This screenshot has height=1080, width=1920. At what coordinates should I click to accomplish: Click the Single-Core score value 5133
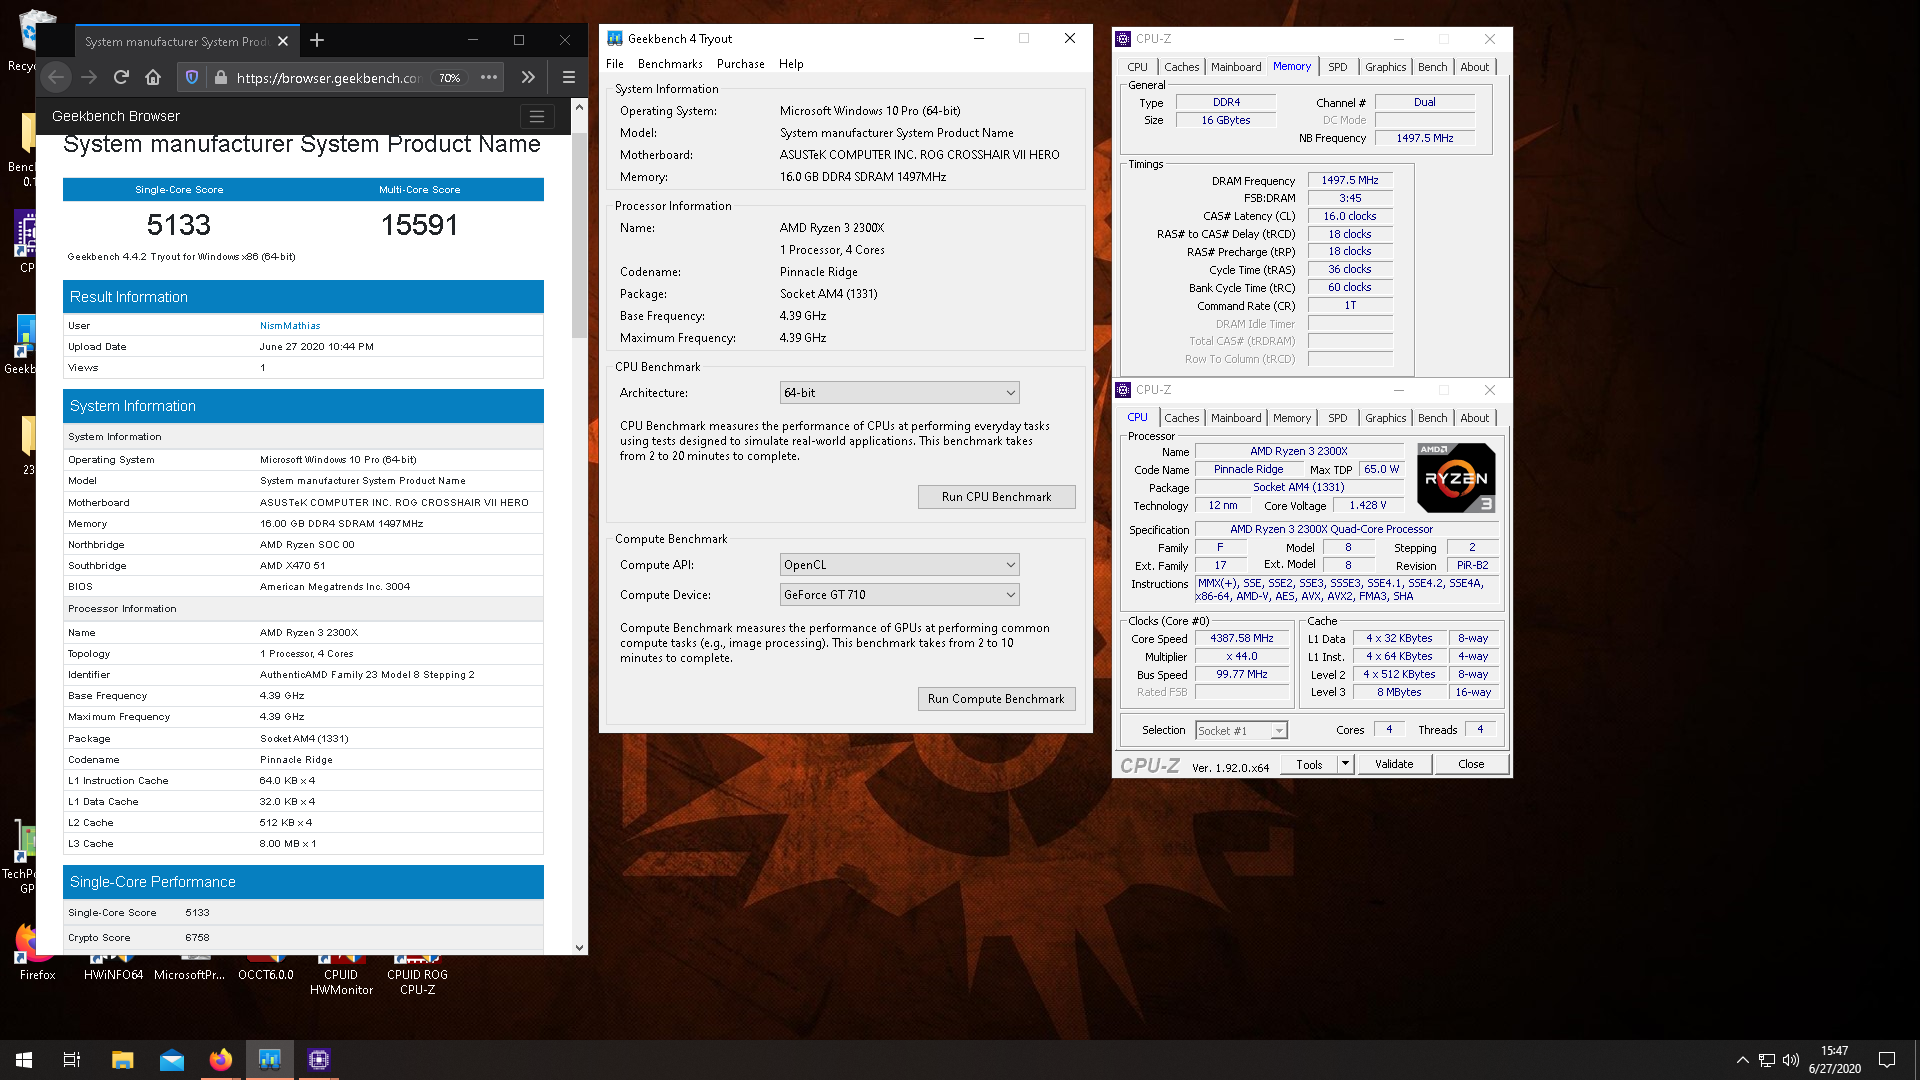pos(179,225)
